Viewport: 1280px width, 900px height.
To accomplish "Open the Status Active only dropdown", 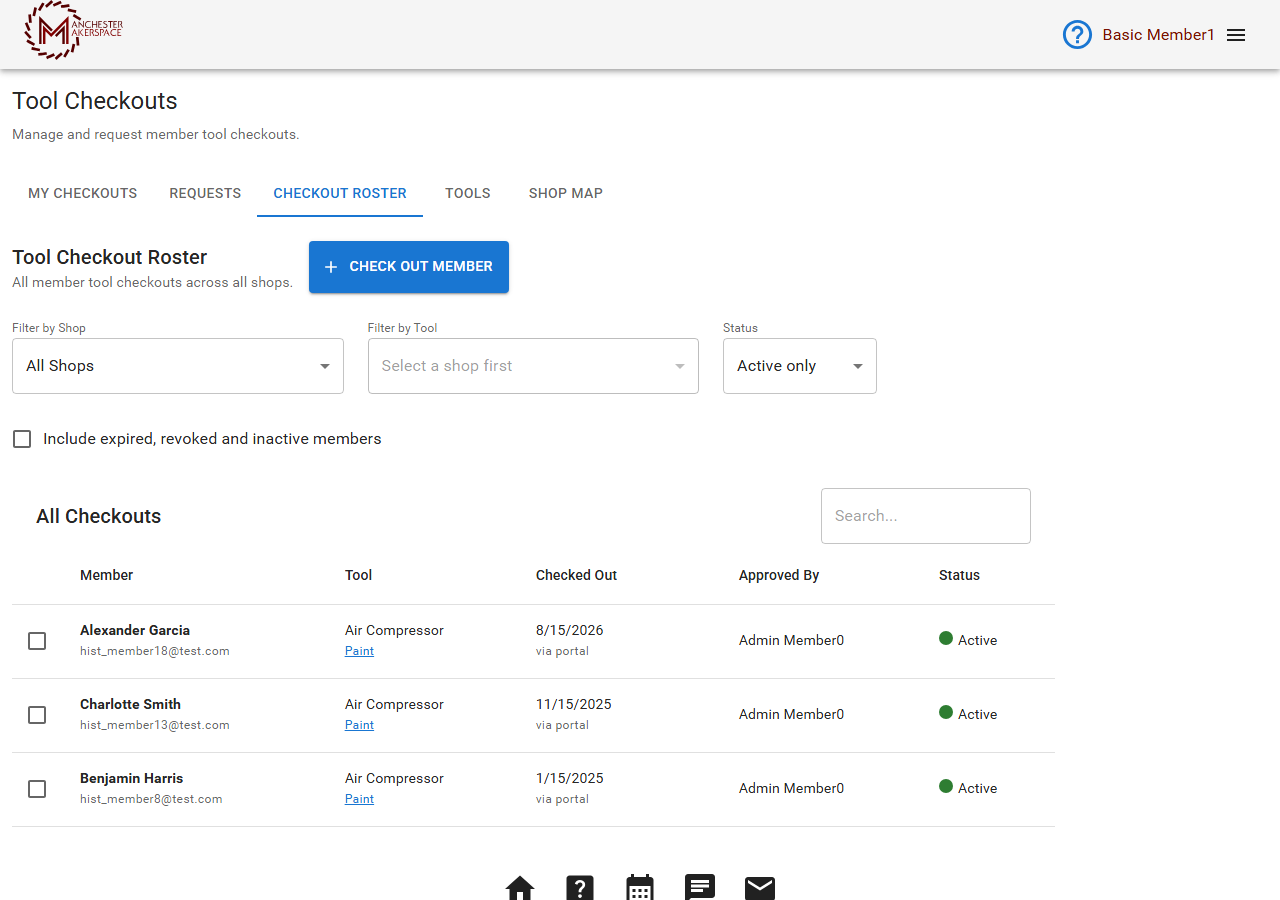I will (800, 366).
